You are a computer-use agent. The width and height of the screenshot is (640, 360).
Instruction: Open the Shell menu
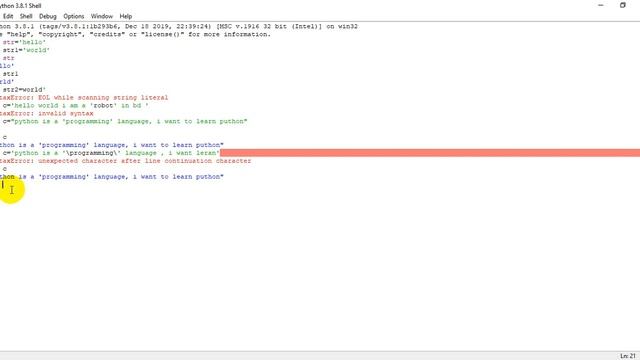(x=26, y=16)
